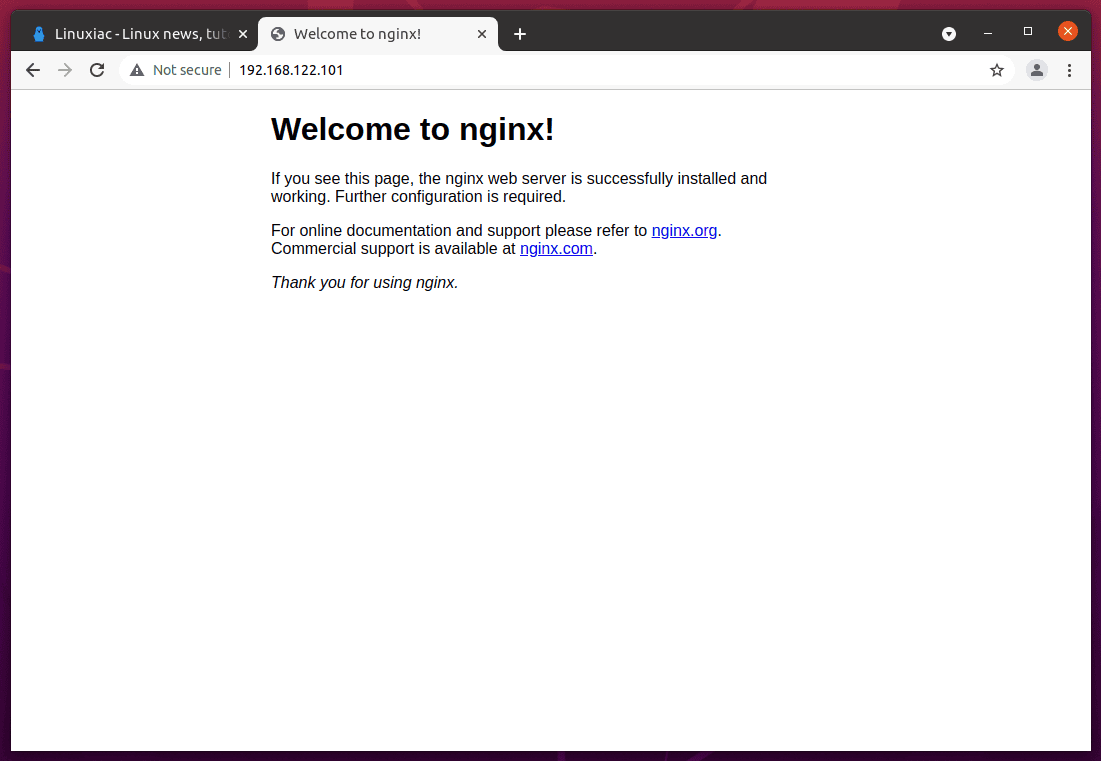Click the screen recording indicator in title bar

948,33
